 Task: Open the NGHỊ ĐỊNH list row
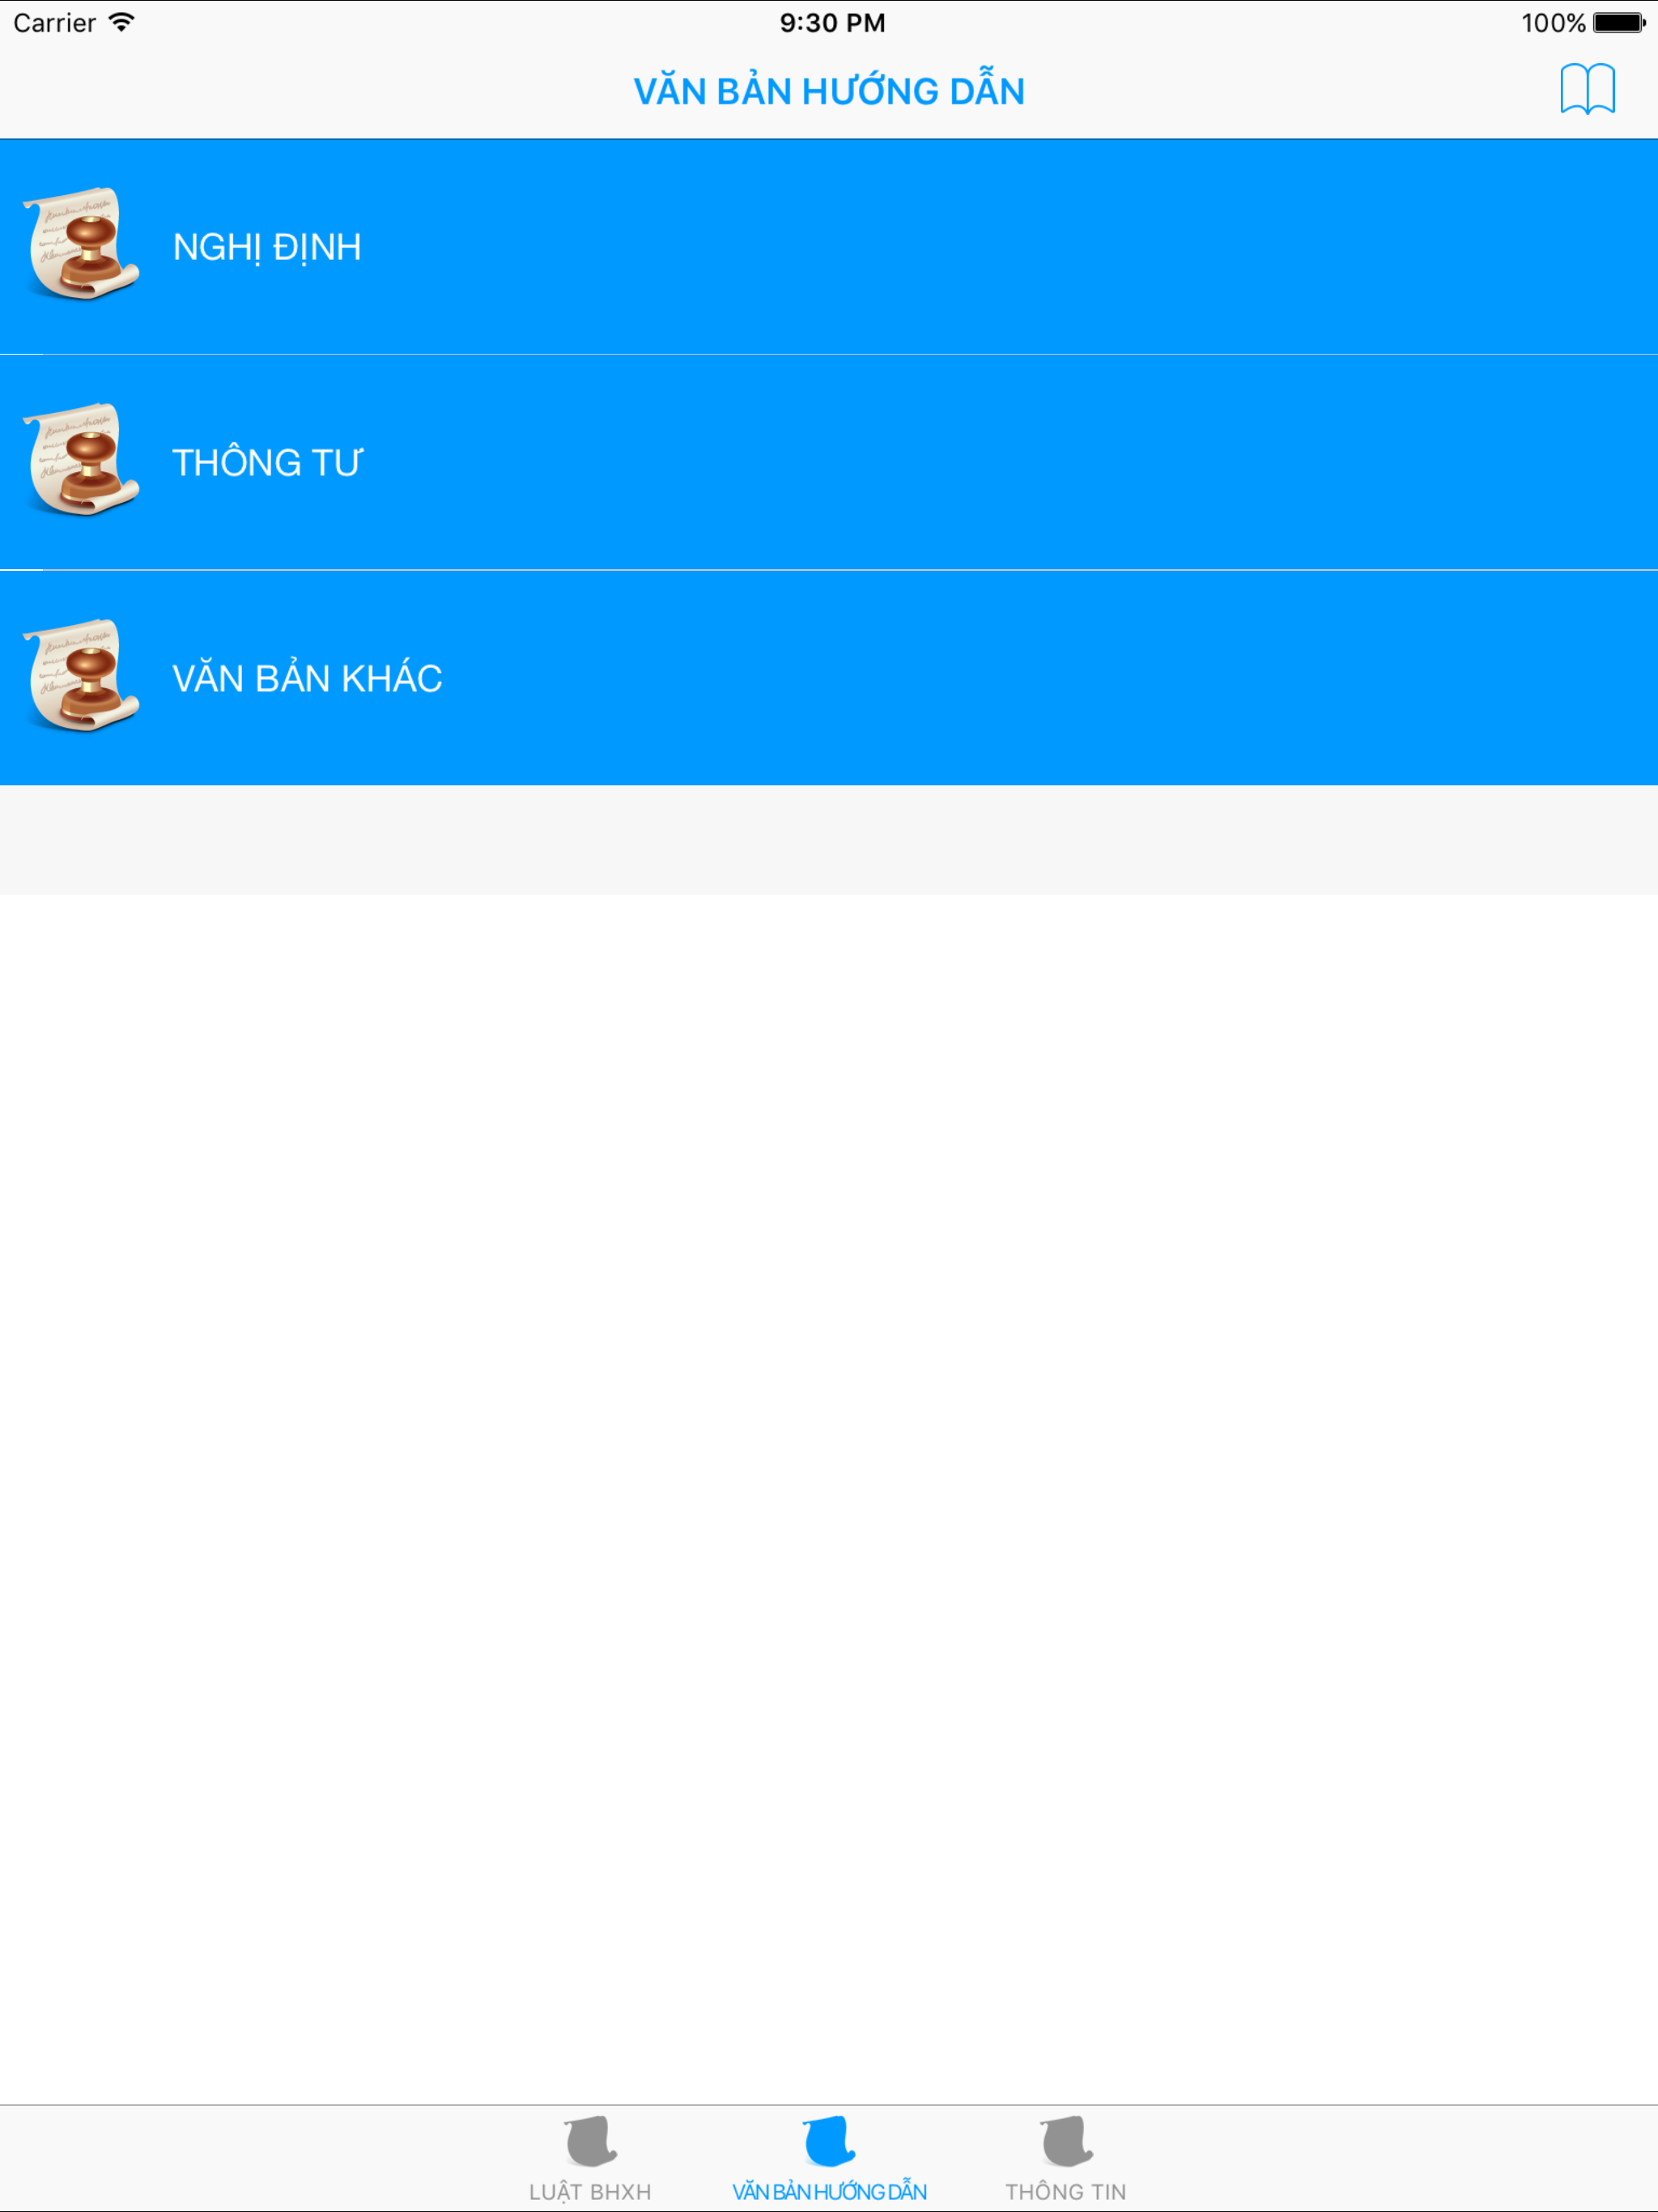tap(829, 246)
